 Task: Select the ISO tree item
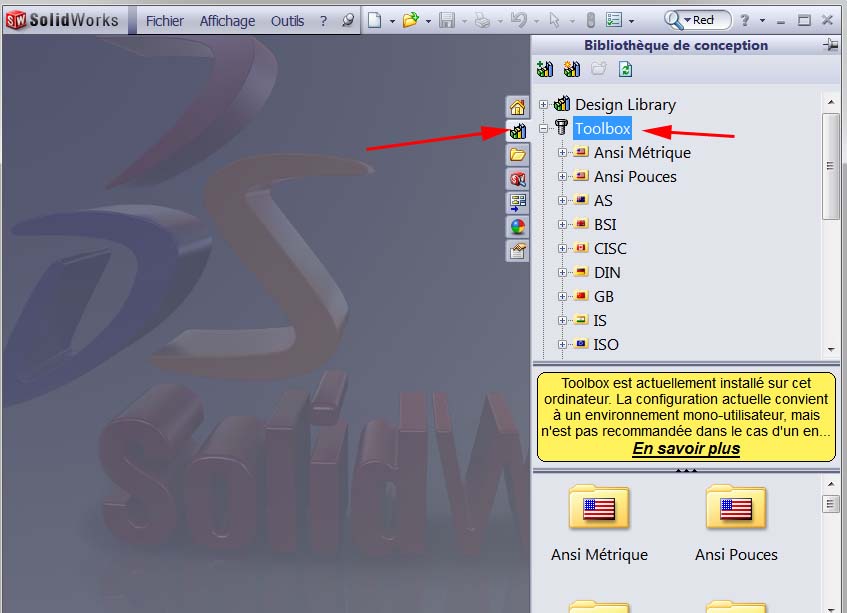[606, 345]
